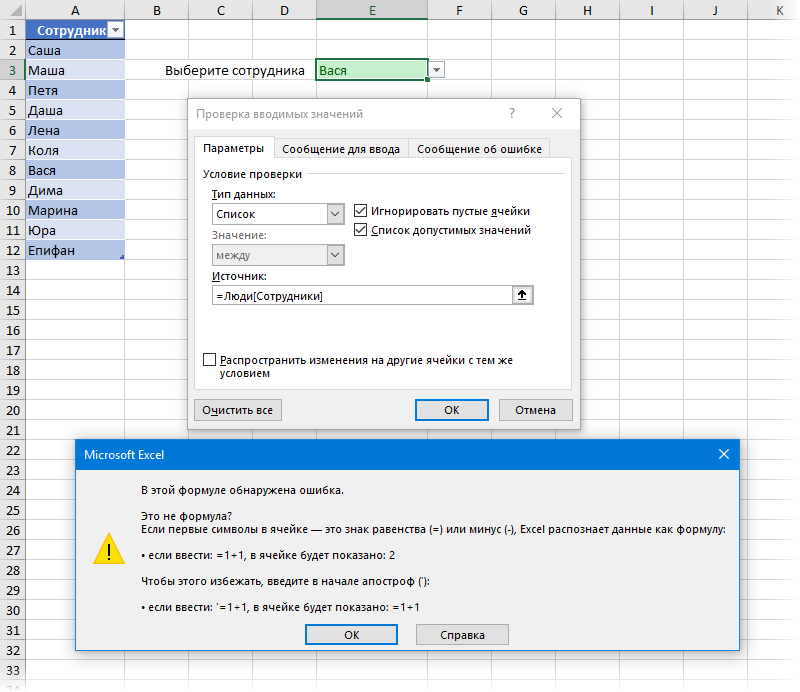
Task: Close the Проверка вводимых значений dialog
Action: click(557, 113)
